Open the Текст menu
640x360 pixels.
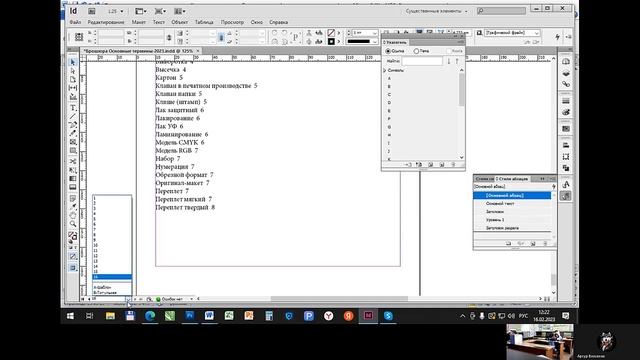point(159,22)
